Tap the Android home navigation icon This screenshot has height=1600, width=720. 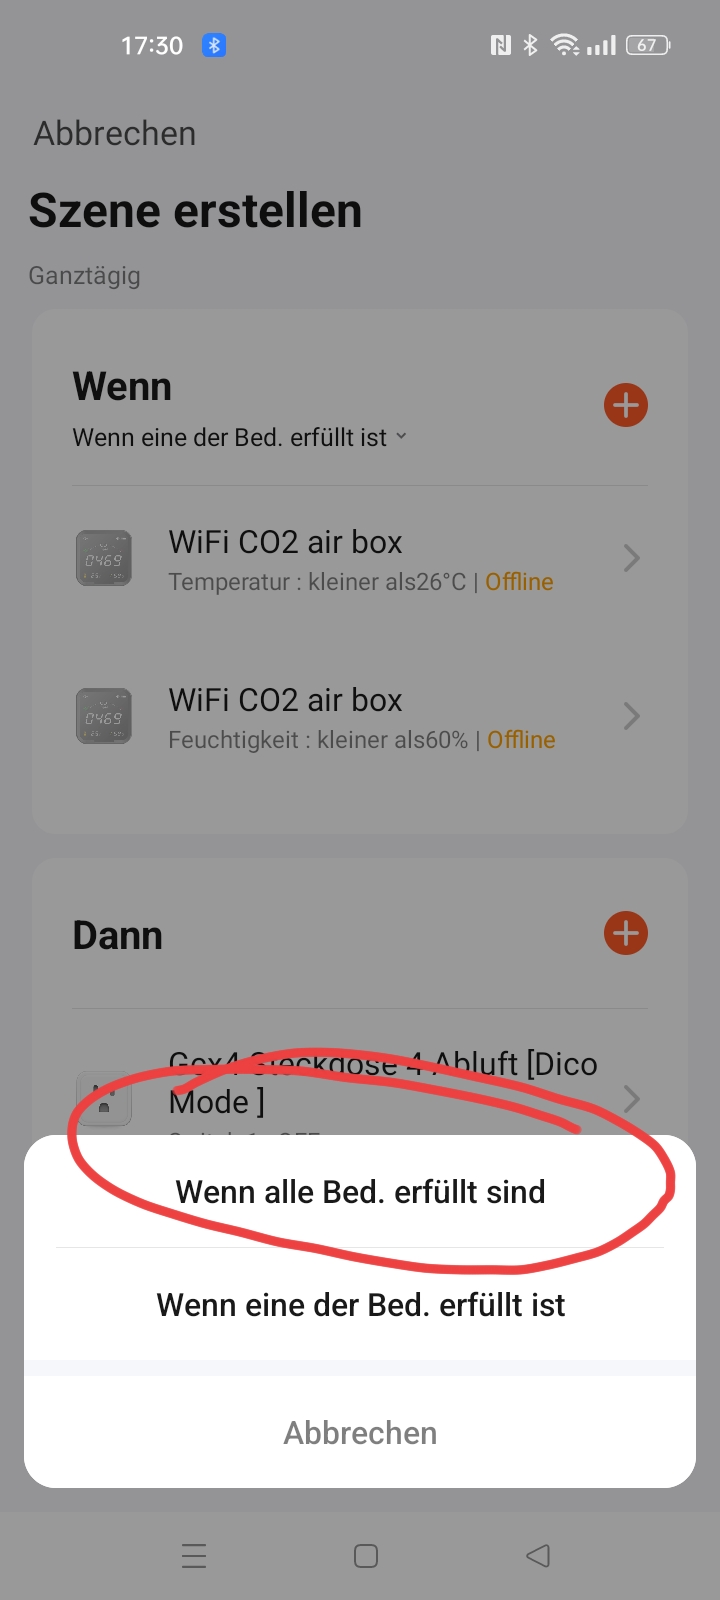point(366,1556)
